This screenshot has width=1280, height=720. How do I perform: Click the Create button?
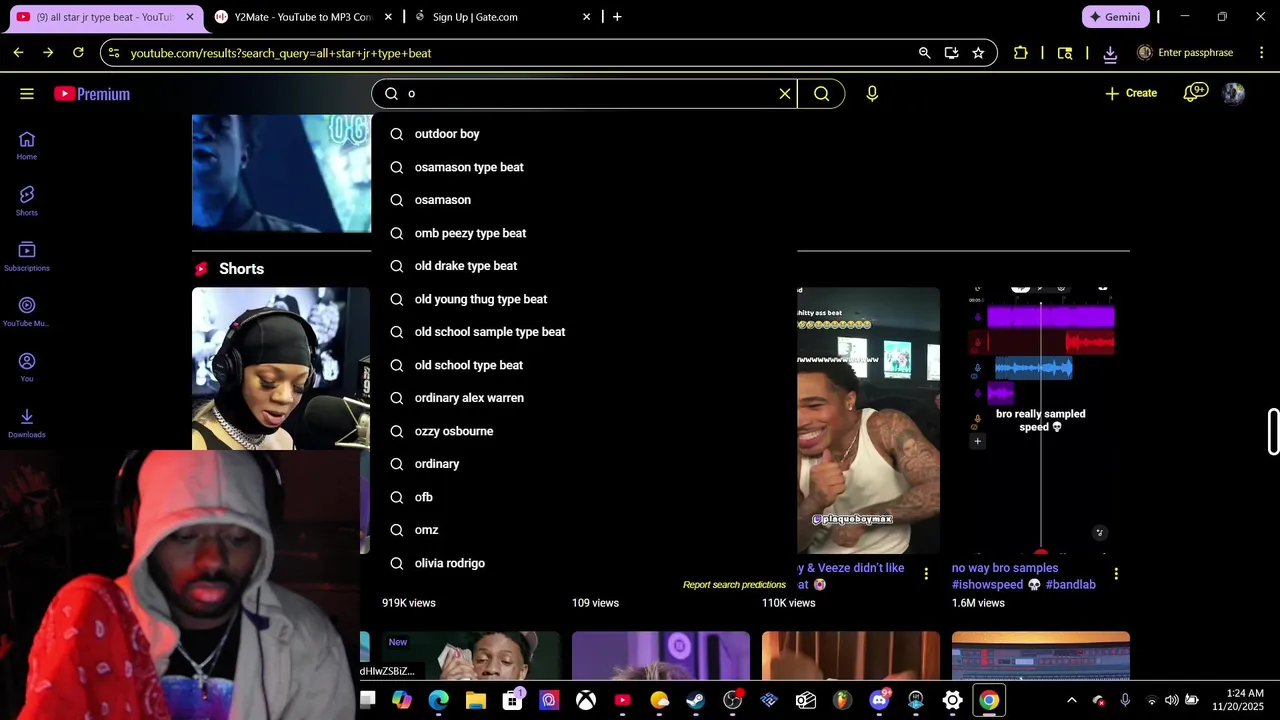[1131, 93]
